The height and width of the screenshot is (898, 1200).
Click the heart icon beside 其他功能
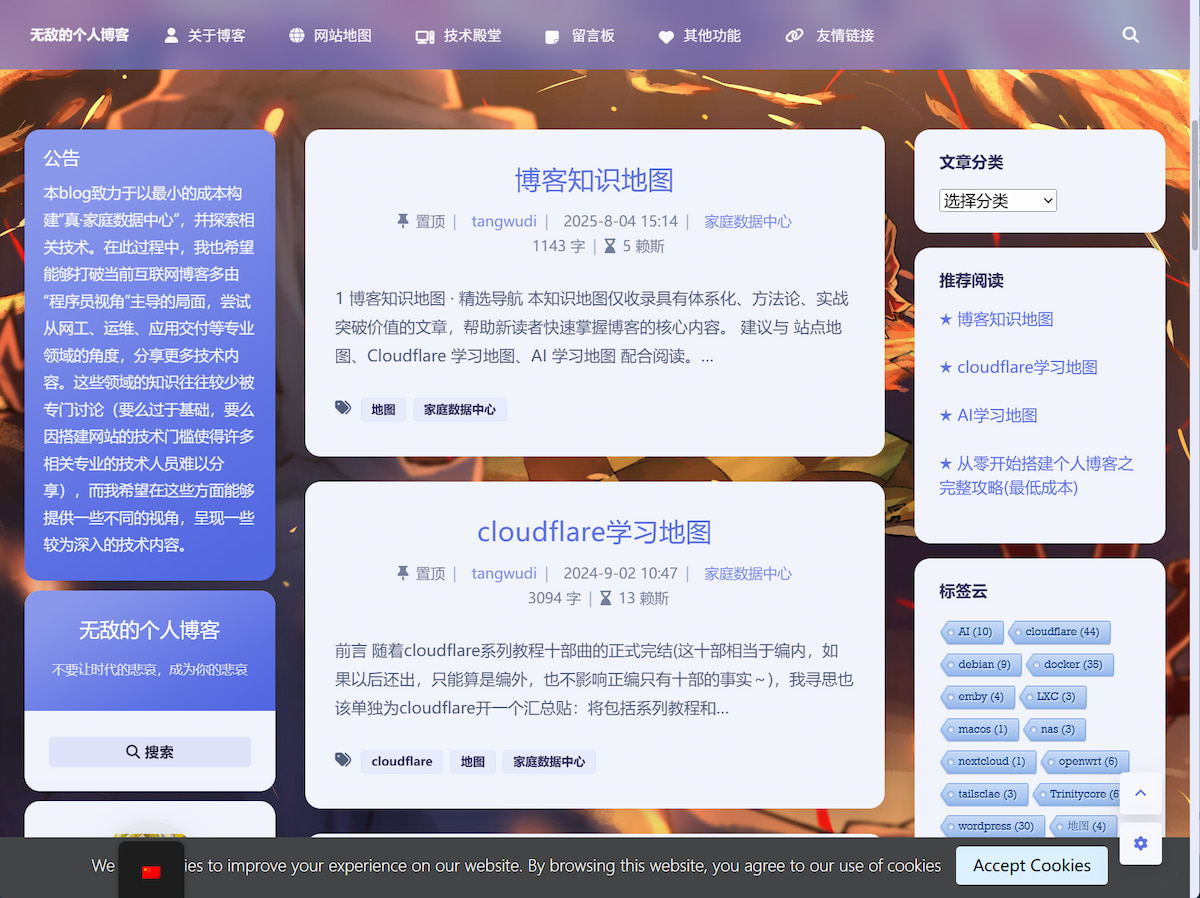pos(665,36)
